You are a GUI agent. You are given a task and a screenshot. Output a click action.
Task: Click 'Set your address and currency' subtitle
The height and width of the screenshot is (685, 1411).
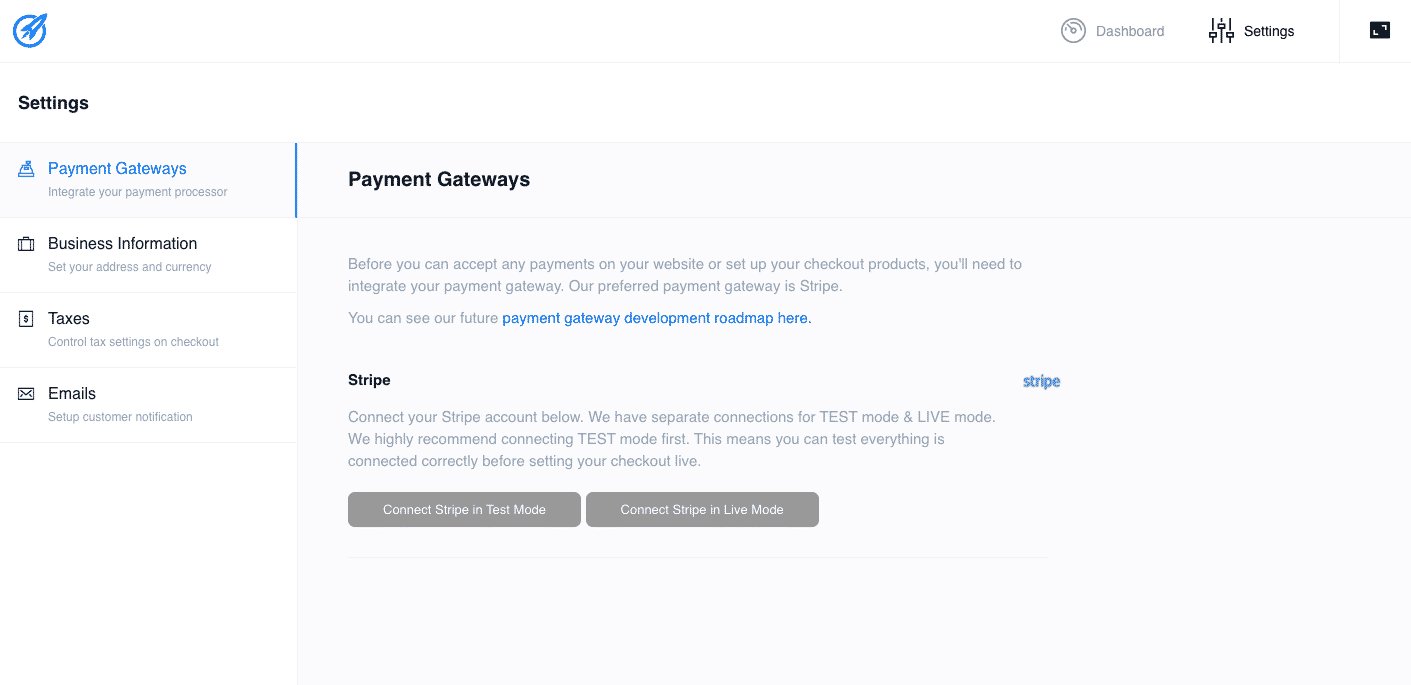(x=130, y=267)
